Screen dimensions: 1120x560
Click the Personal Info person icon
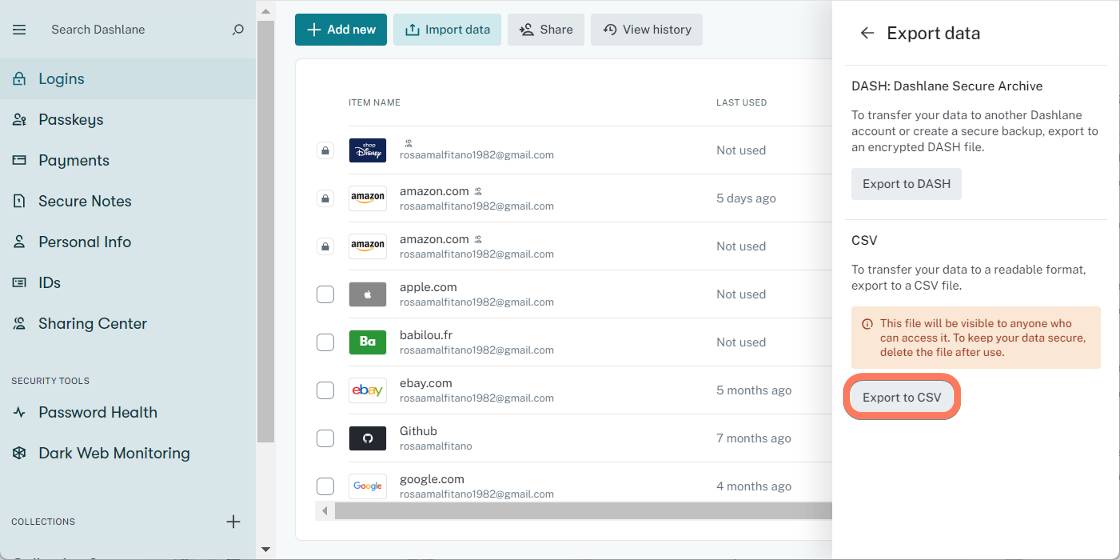[x=19, y=241]
